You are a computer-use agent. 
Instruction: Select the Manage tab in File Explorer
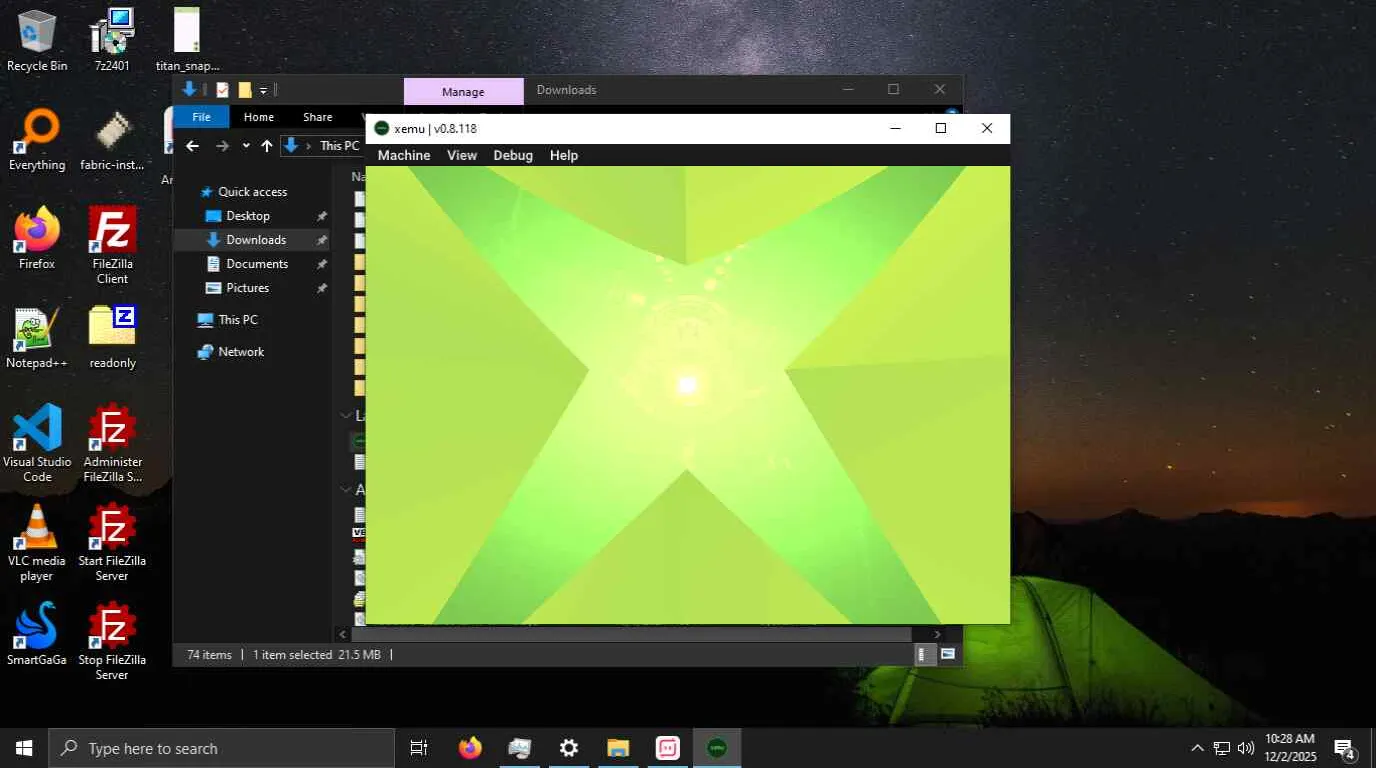tap(463, 91)
